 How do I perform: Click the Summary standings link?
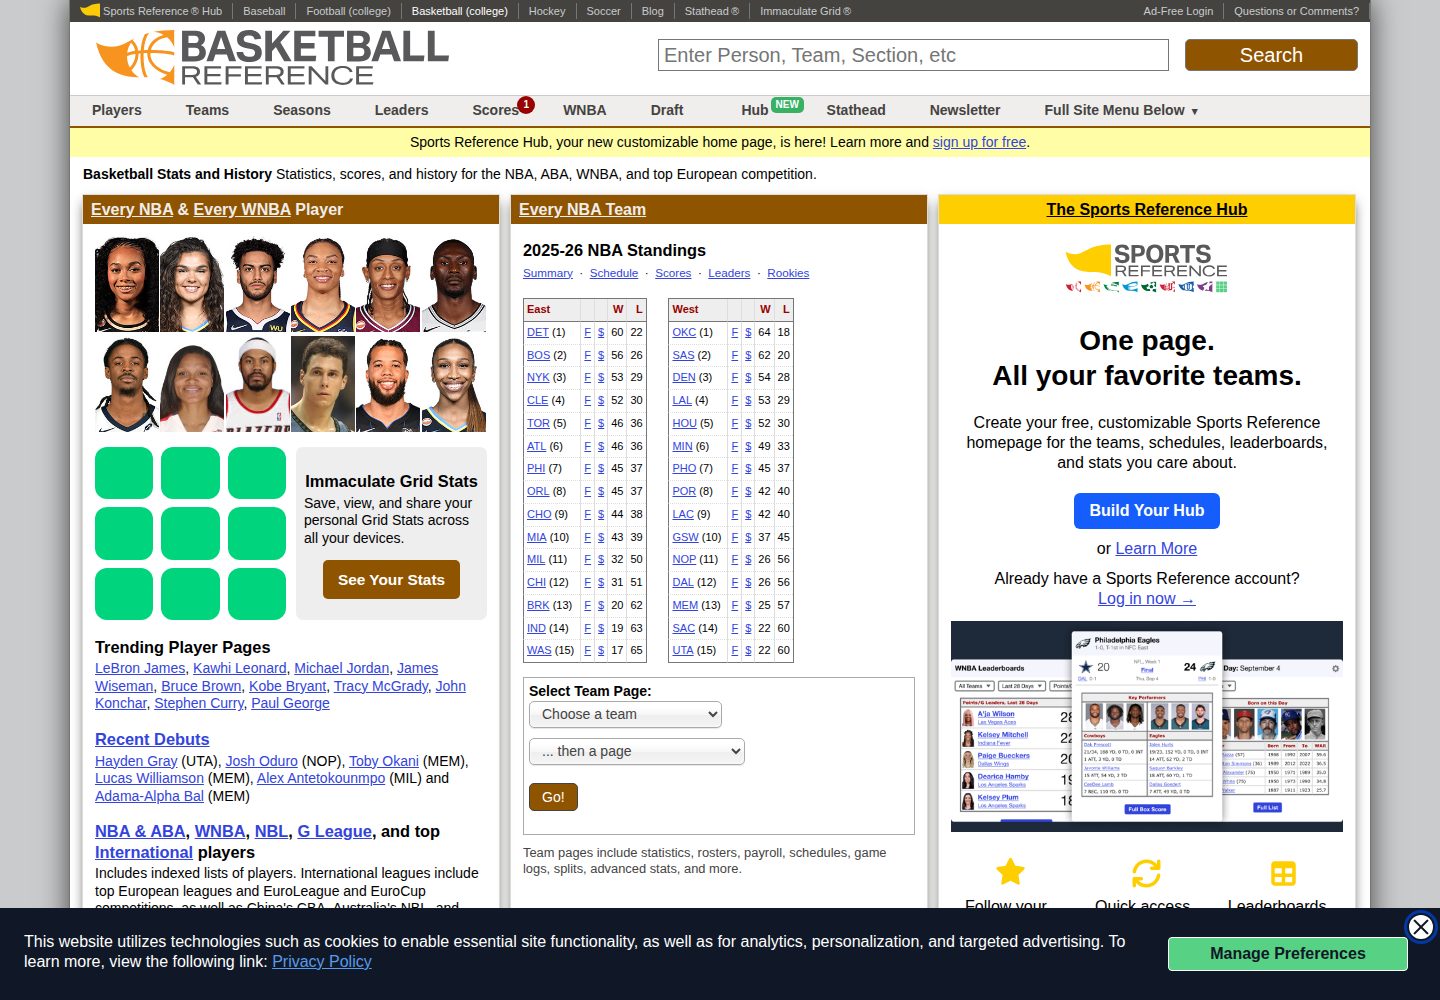[548, 273]
